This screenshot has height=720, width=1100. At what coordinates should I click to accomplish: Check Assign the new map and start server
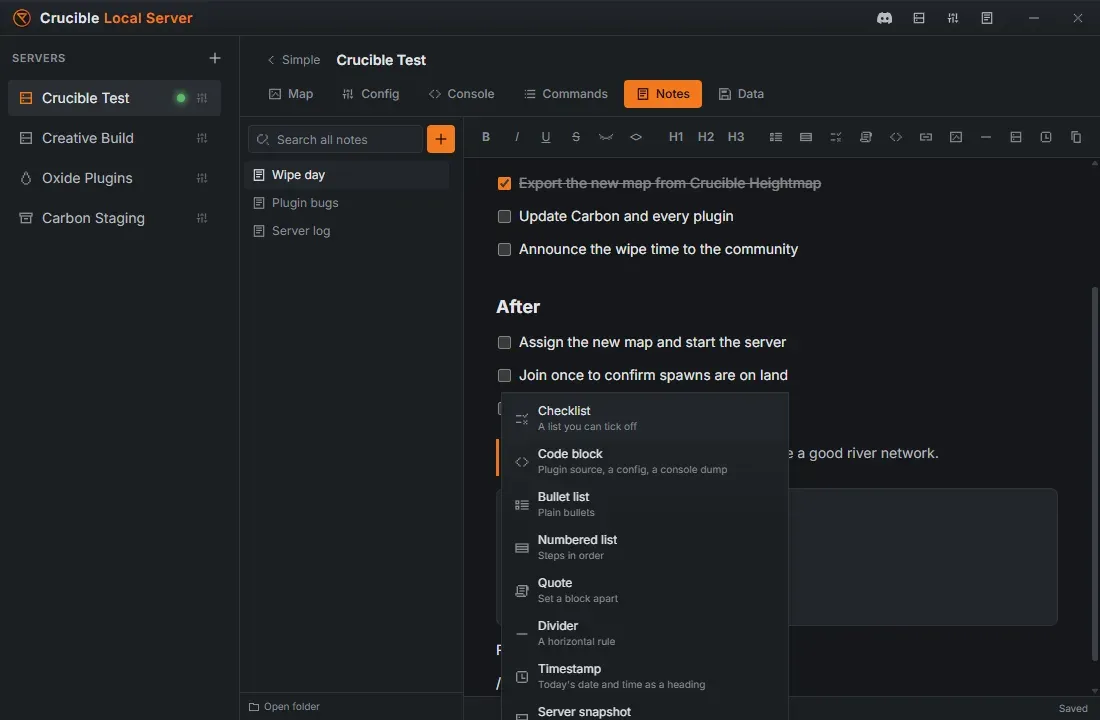pos(504,342)
